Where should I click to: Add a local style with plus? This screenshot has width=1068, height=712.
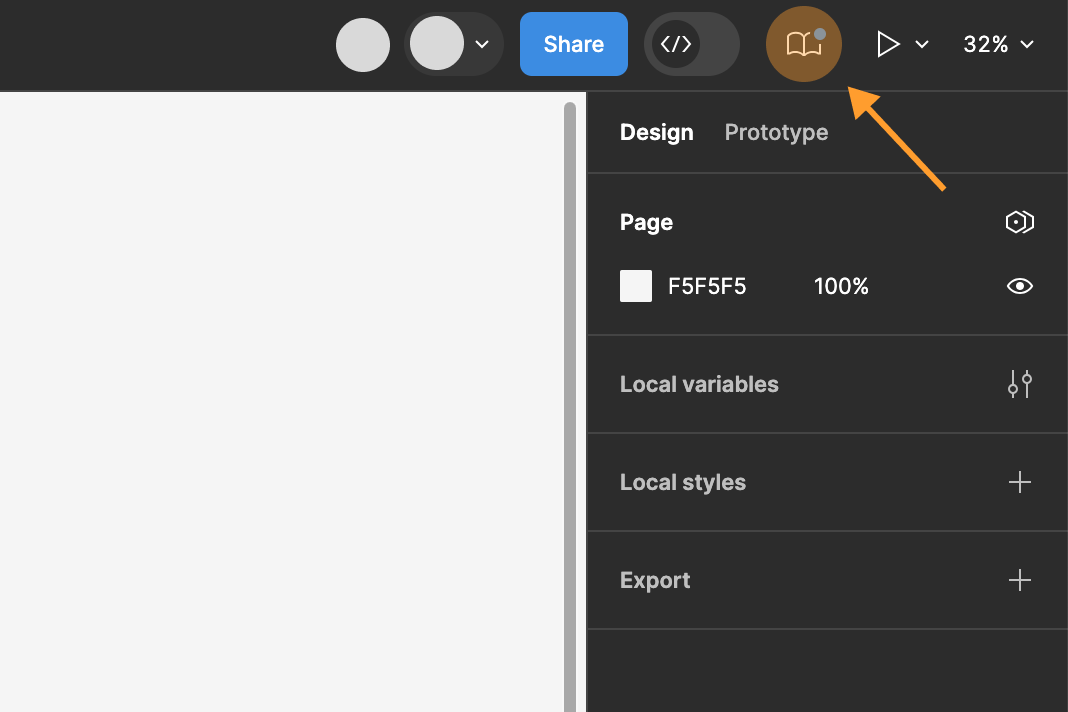[1020, 482]
